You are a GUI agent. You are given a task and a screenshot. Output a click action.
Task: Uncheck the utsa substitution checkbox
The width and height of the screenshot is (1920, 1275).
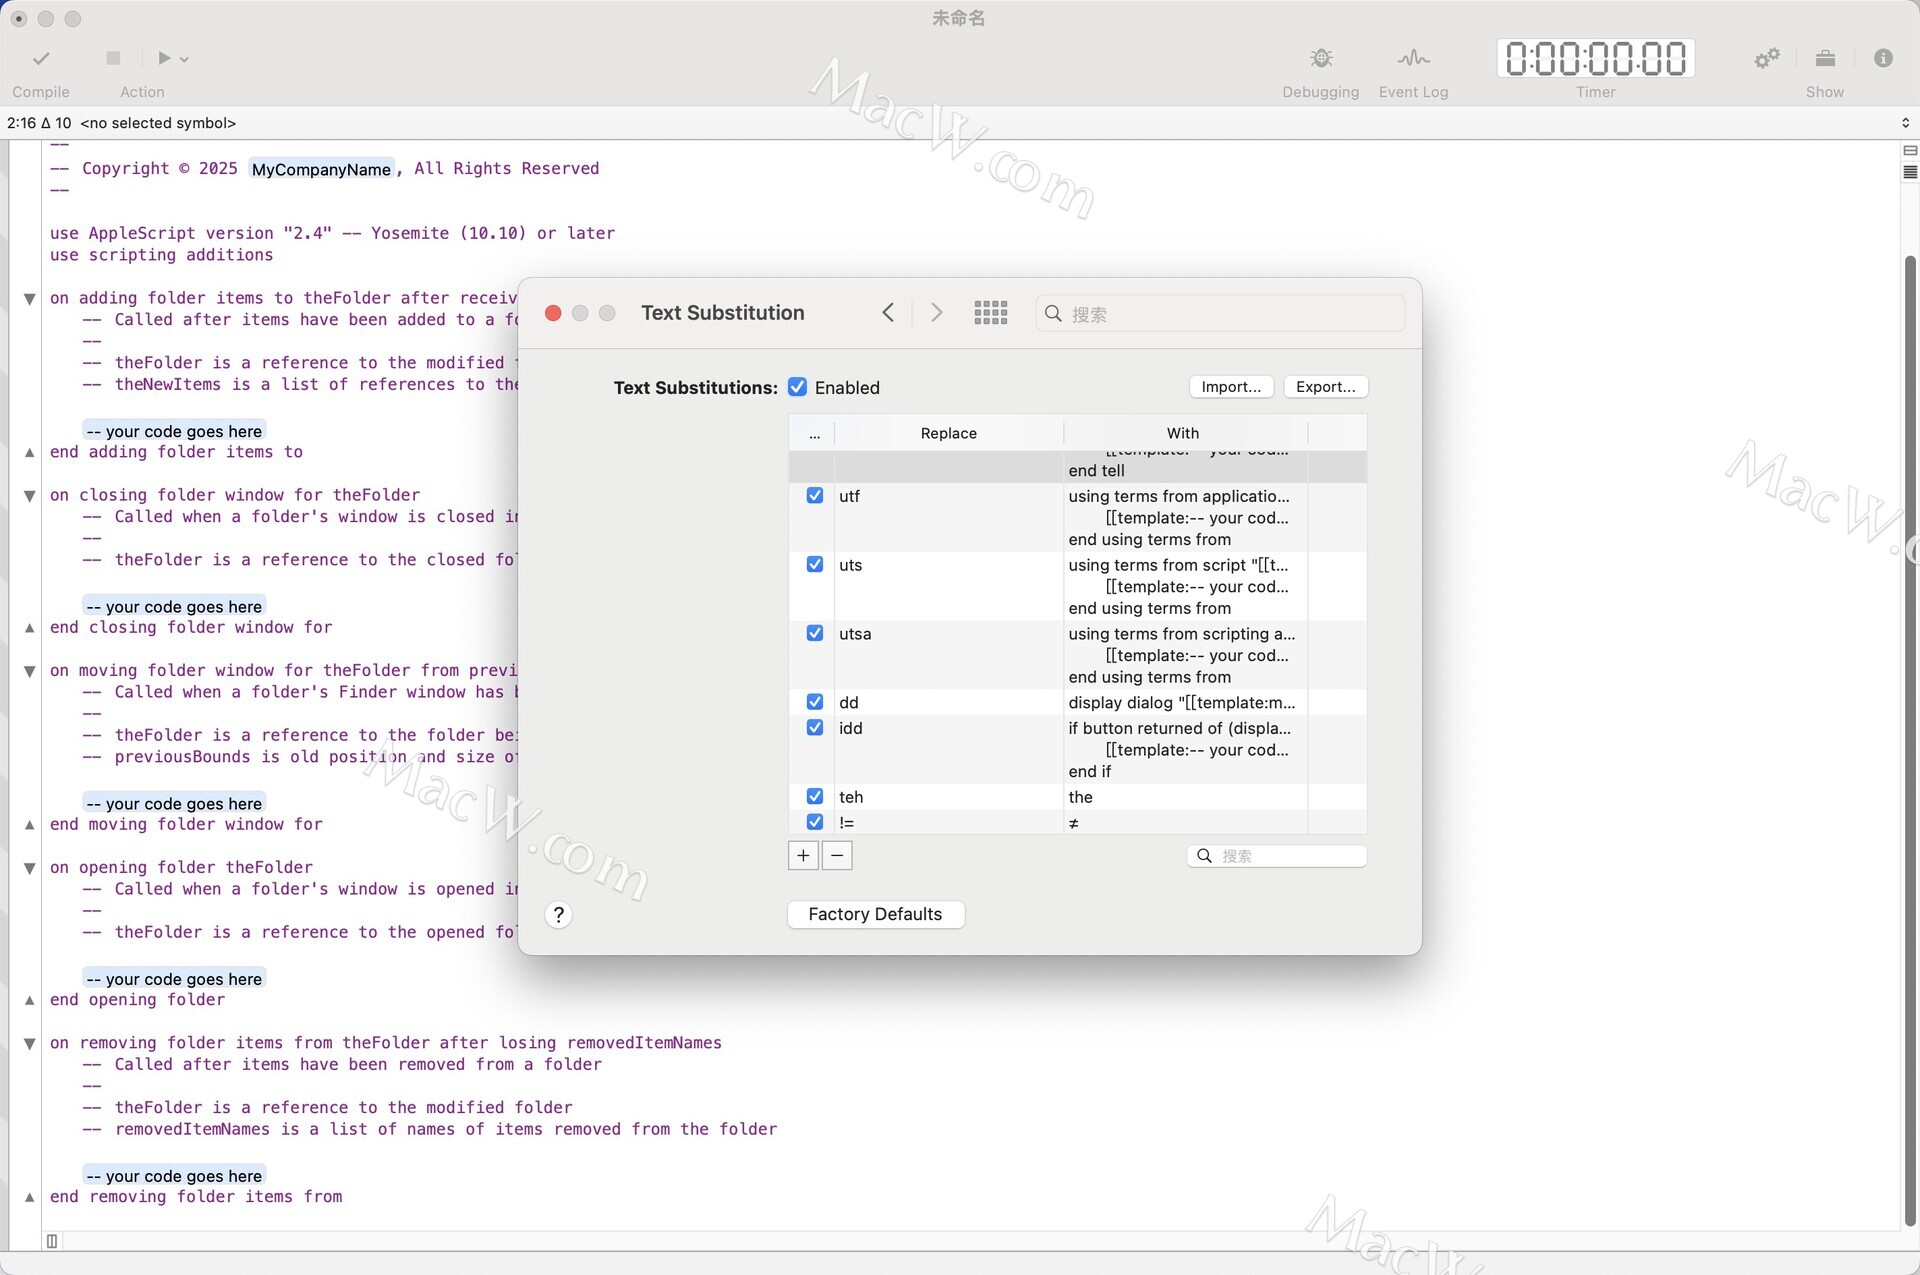click(x=815, y=634)
